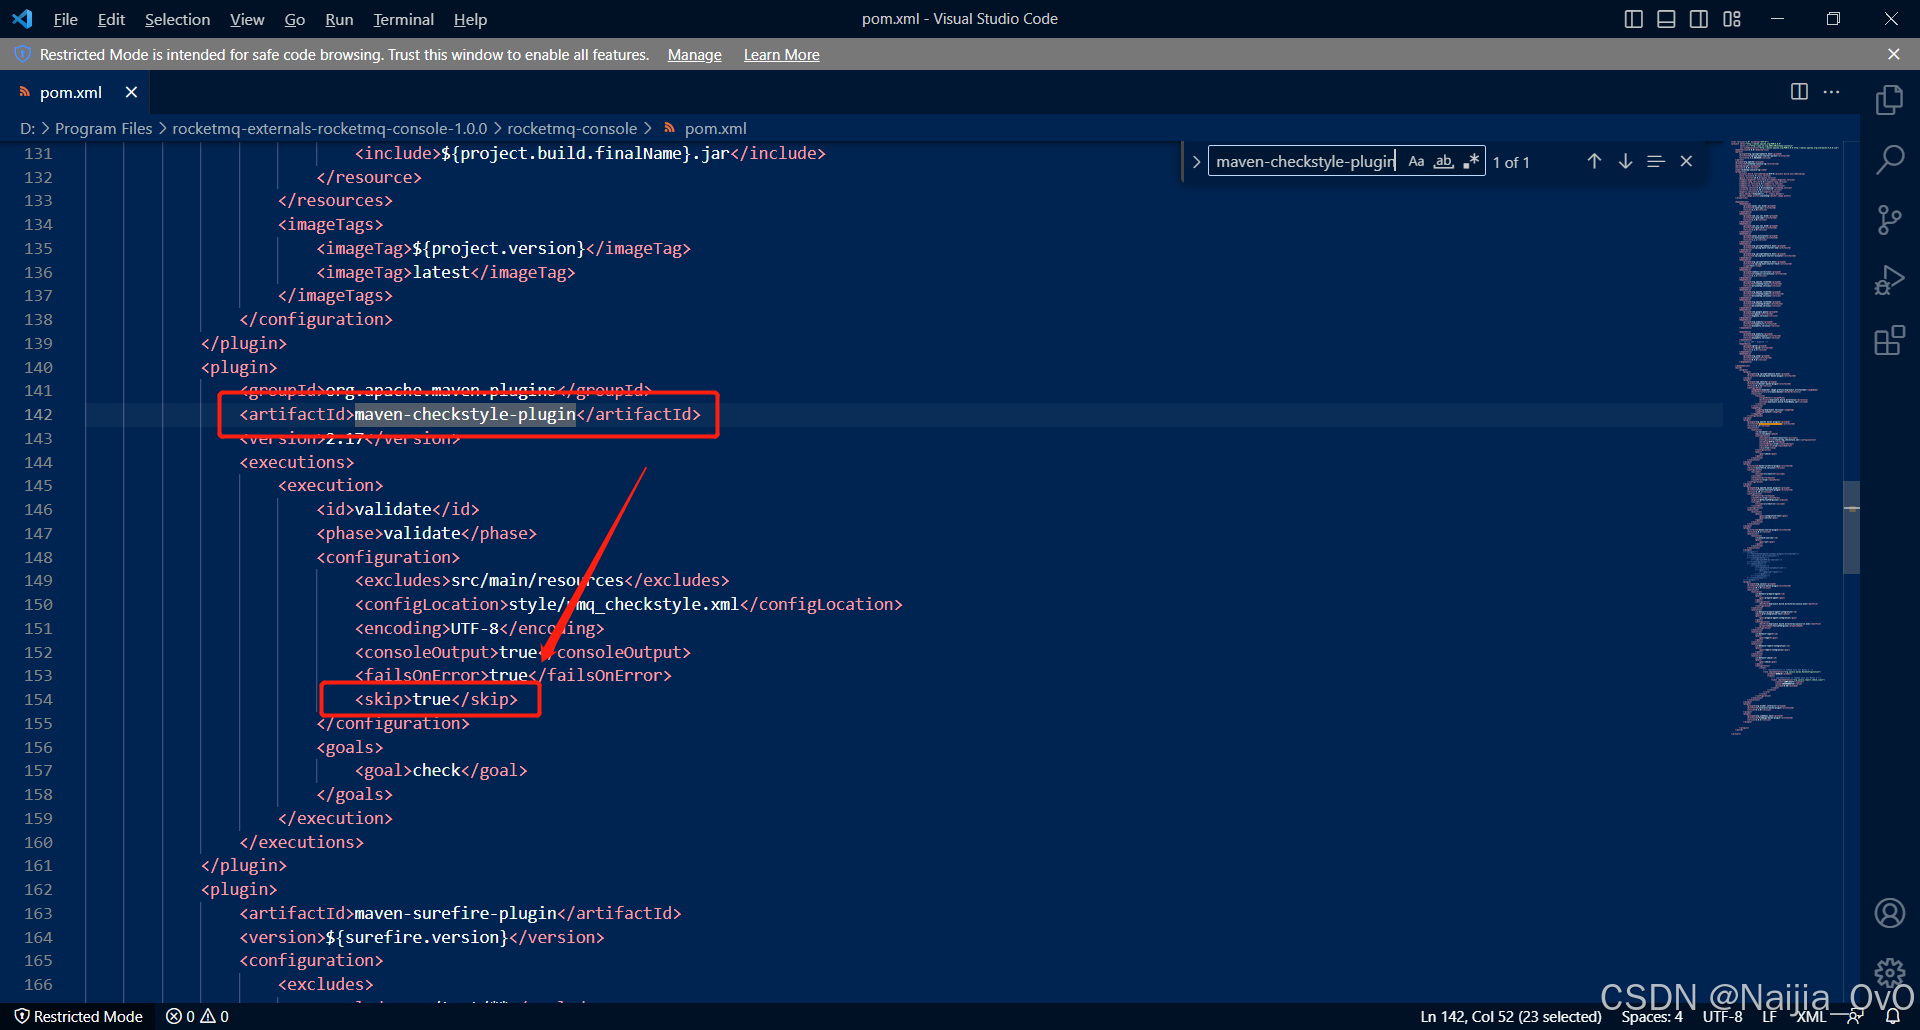Click the maven-surefire-plugin artifactId line
The width and height of the screenshot is (1920, 1030).
click(x=460, y=913)
